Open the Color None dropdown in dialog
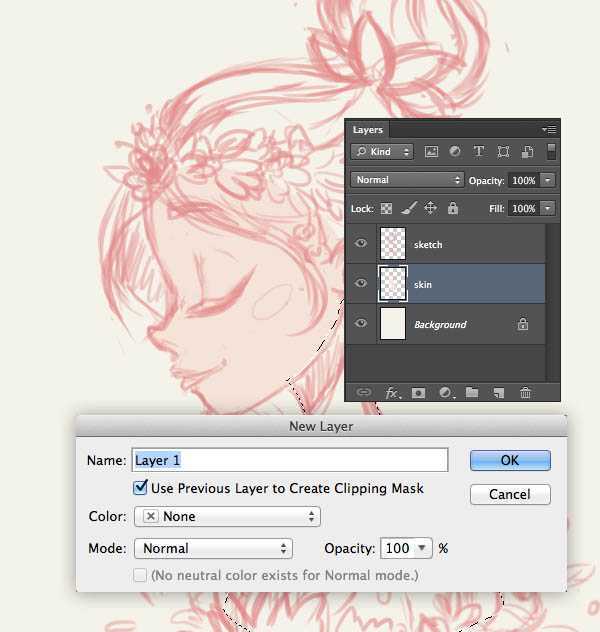 [x=227, y=516]
